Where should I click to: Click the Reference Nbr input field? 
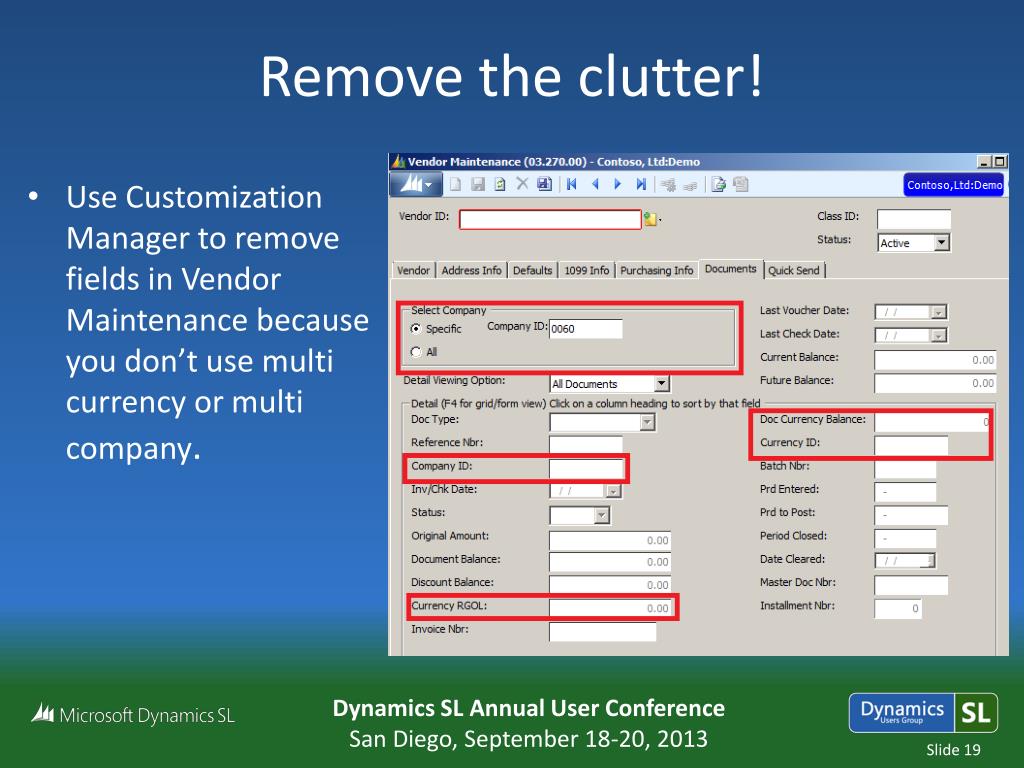click(586, 445)
